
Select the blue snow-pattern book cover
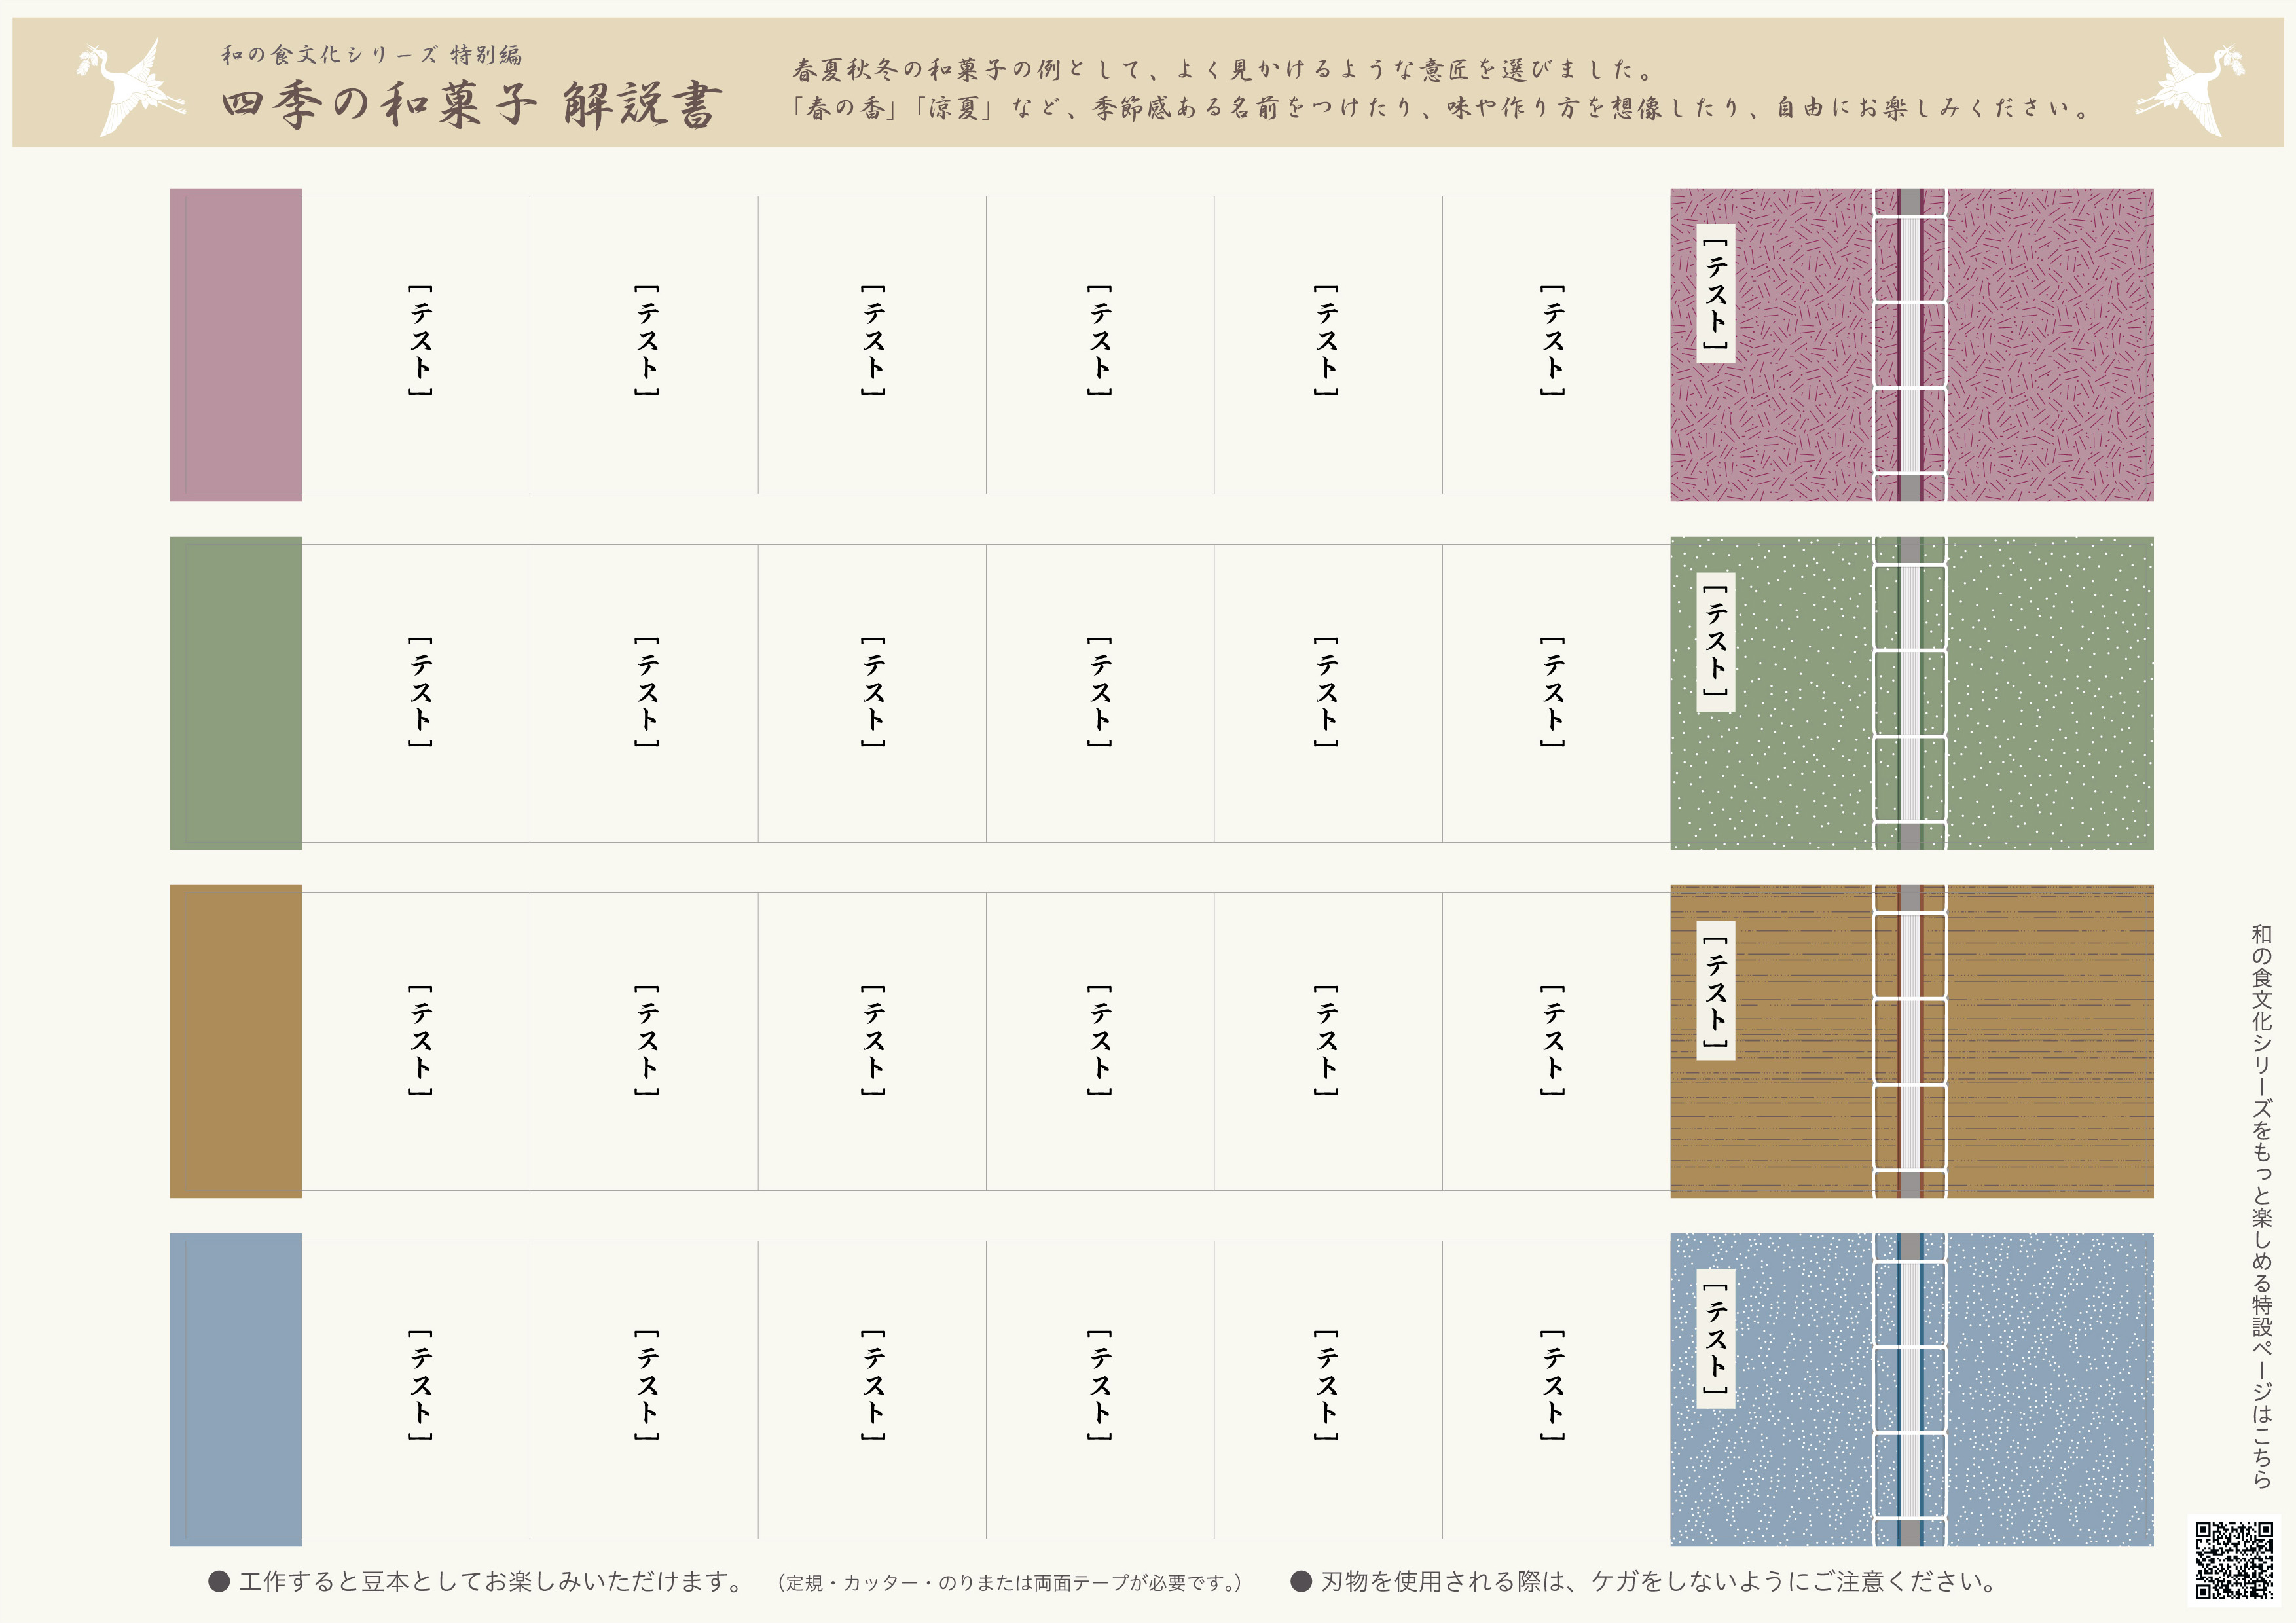coord(1912,1389)
